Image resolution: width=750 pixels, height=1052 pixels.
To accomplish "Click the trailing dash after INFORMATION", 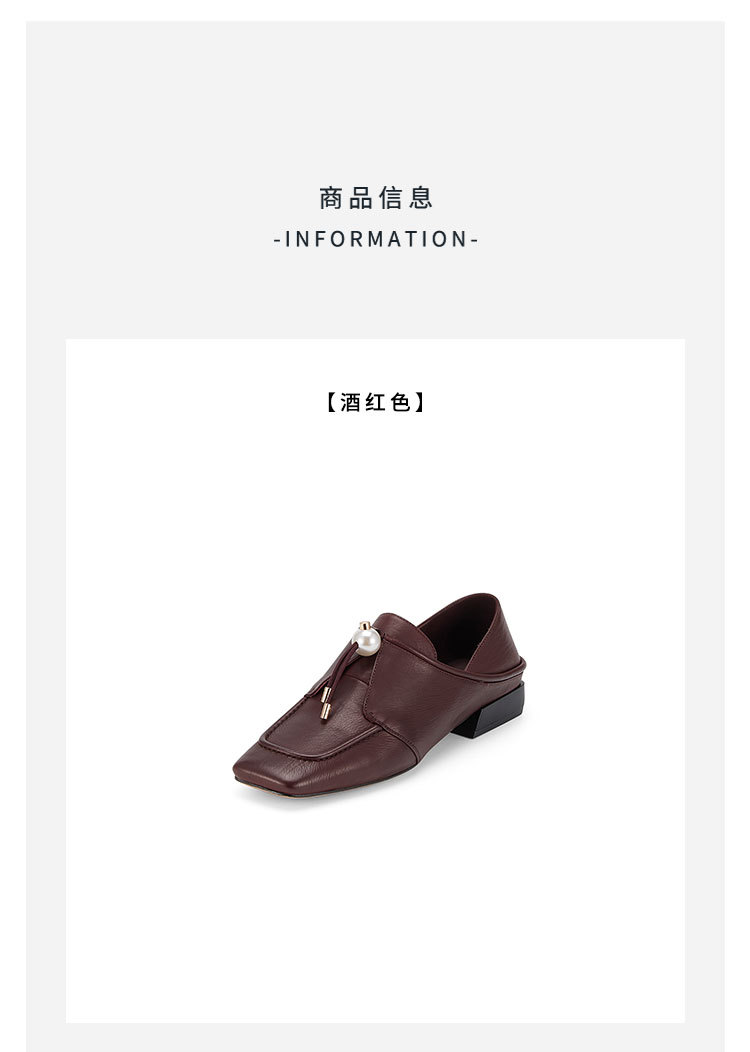I will click(x=474, y=240).
